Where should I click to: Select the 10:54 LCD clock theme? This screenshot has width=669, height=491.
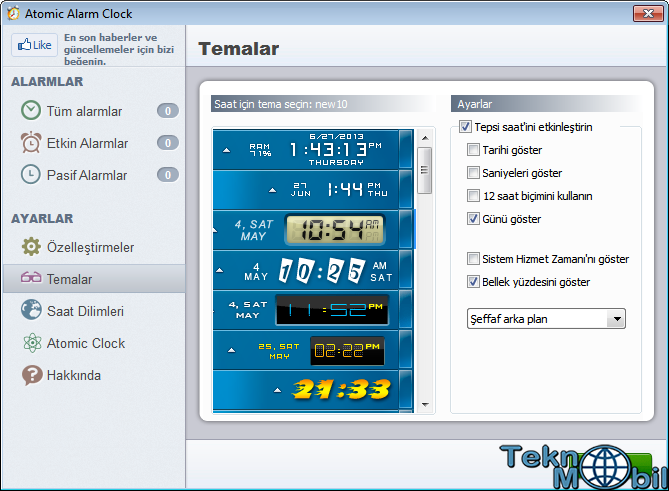coord(313,230)
